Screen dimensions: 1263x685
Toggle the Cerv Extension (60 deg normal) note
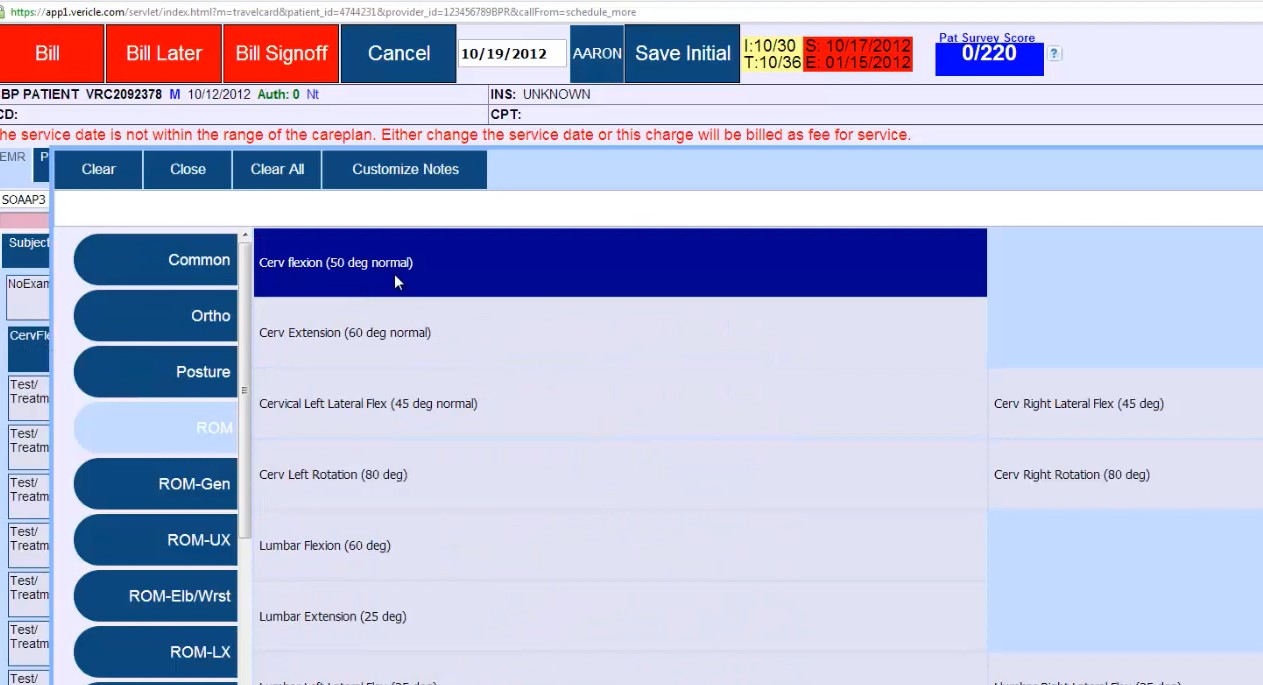pos(620,332)
